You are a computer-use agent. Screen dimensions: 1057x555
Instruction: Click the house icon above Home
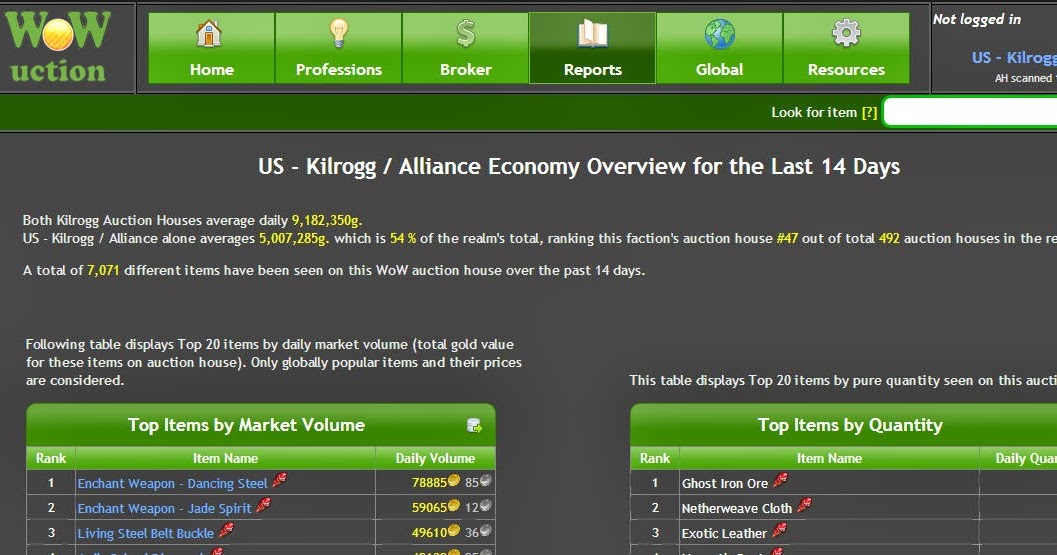coord(209,33)
